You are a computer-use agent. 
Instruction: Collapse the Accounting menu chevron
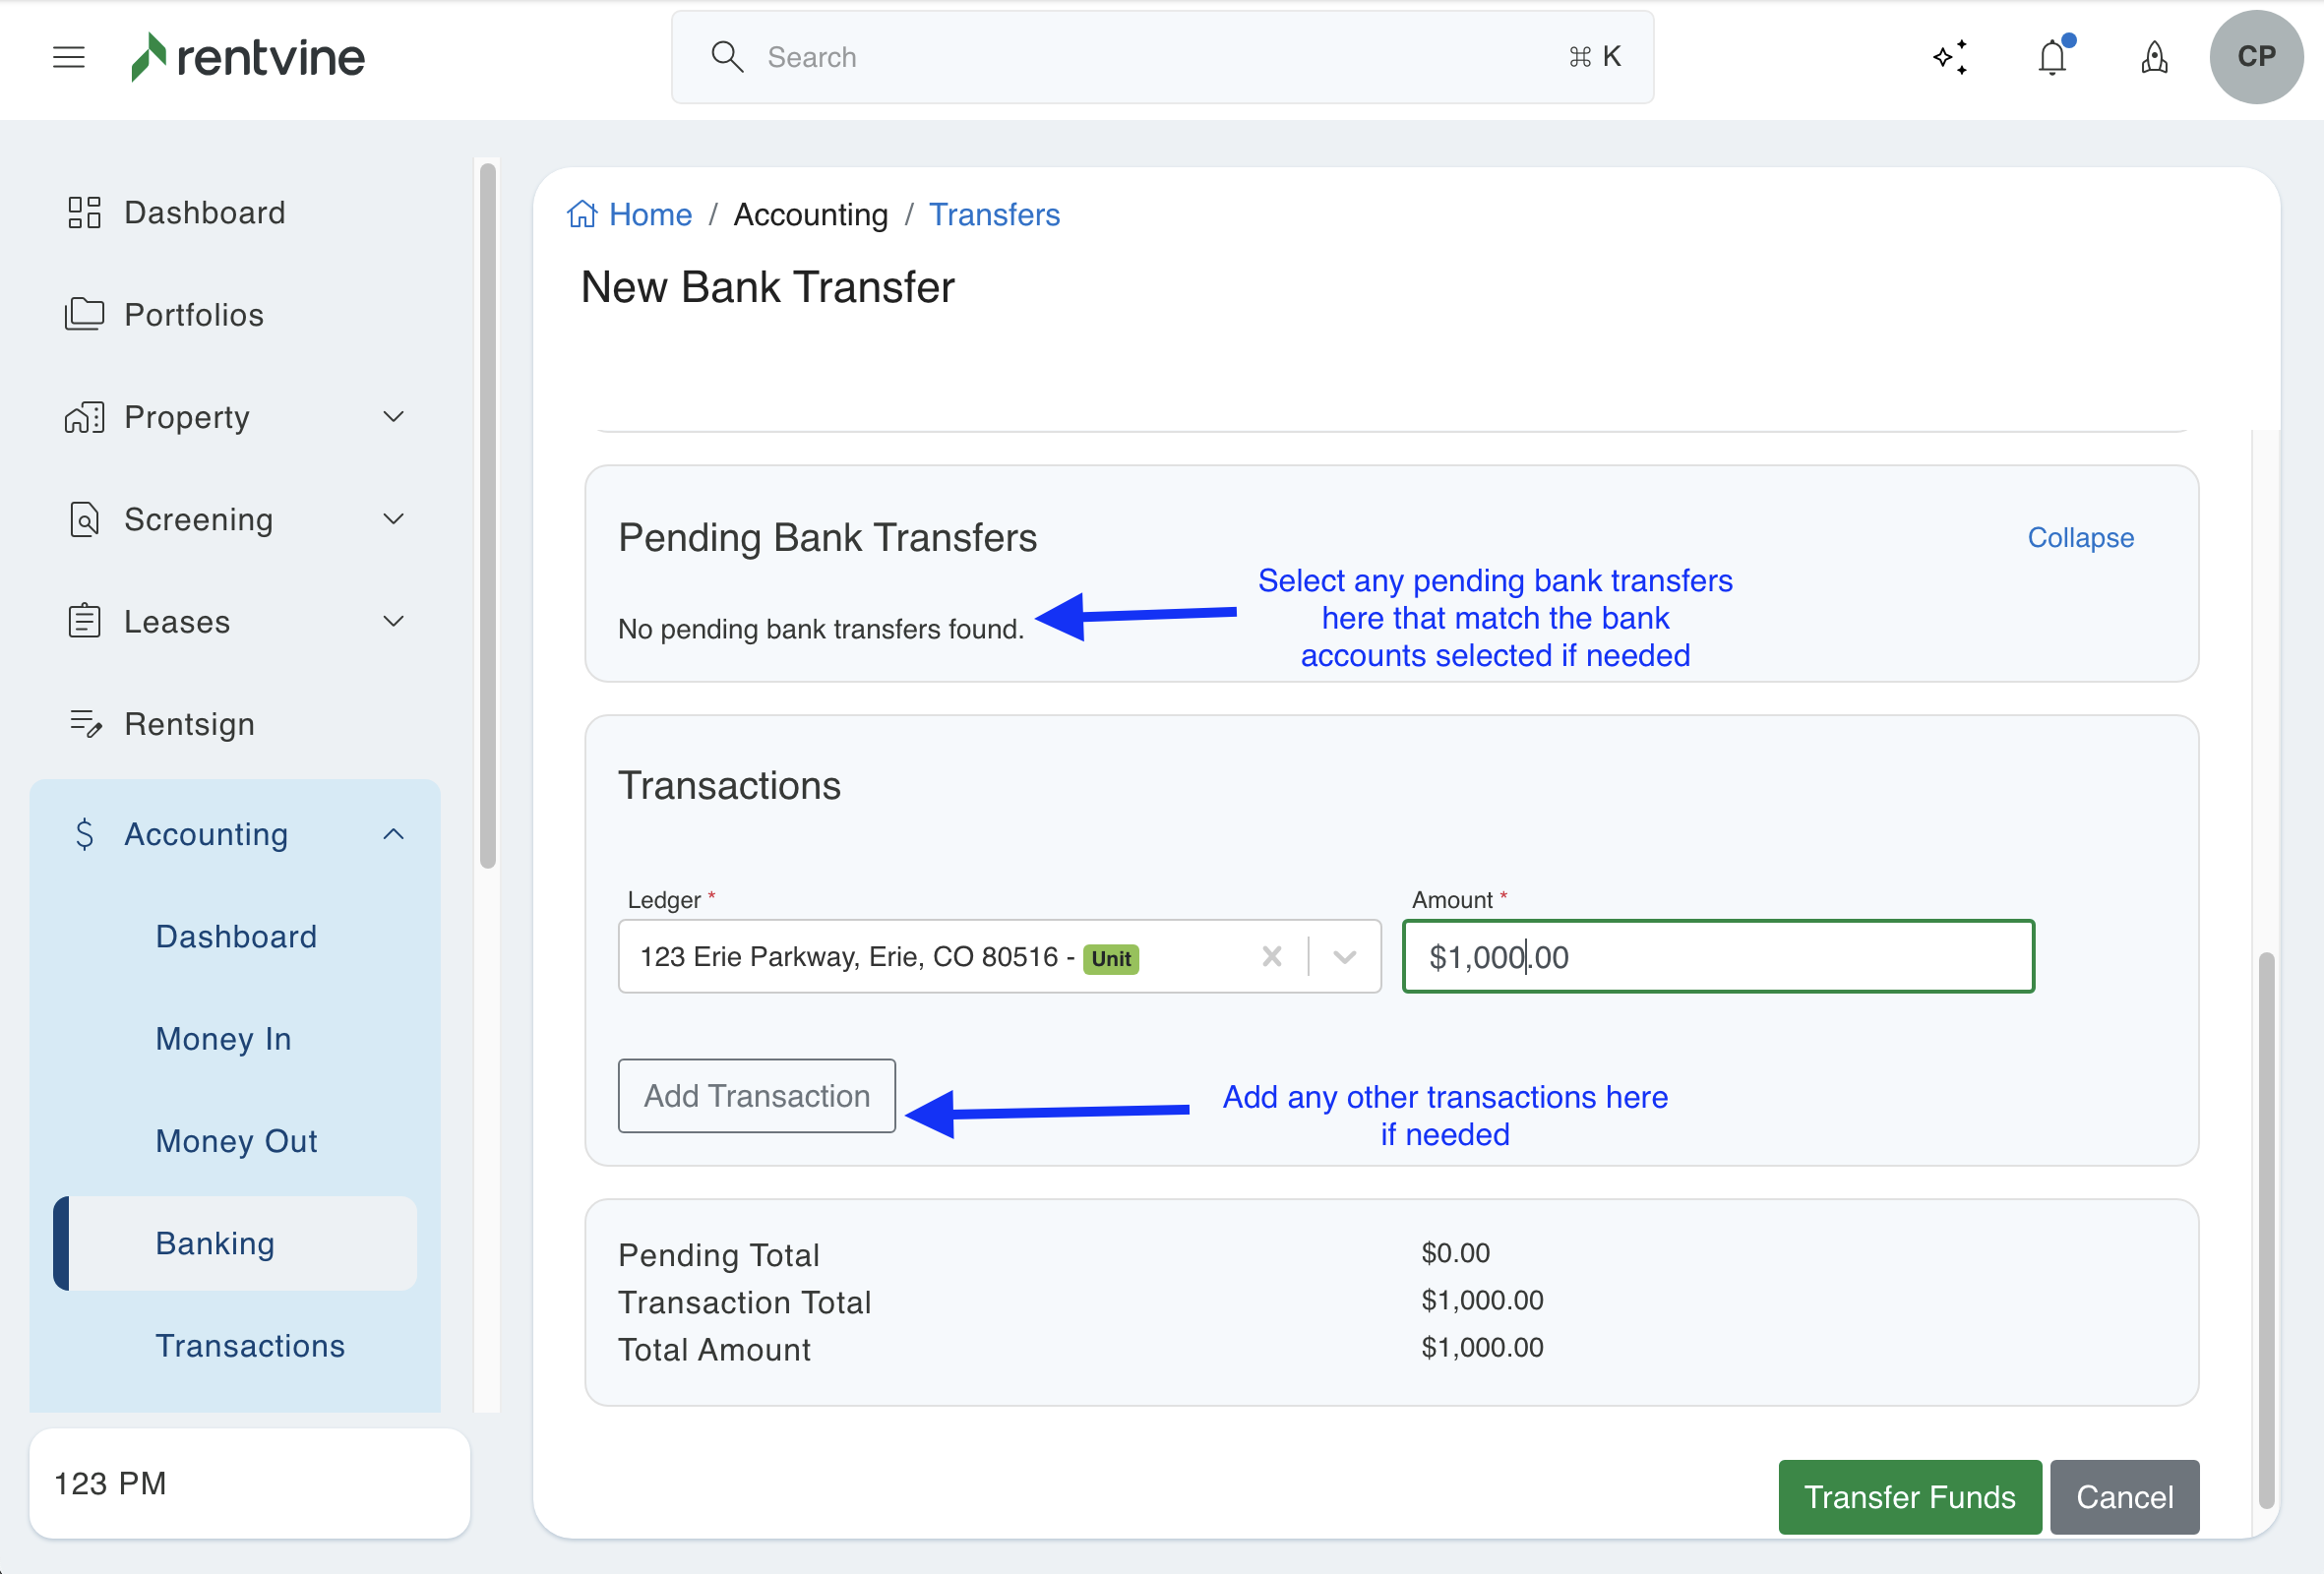click(x=394, y=834)
